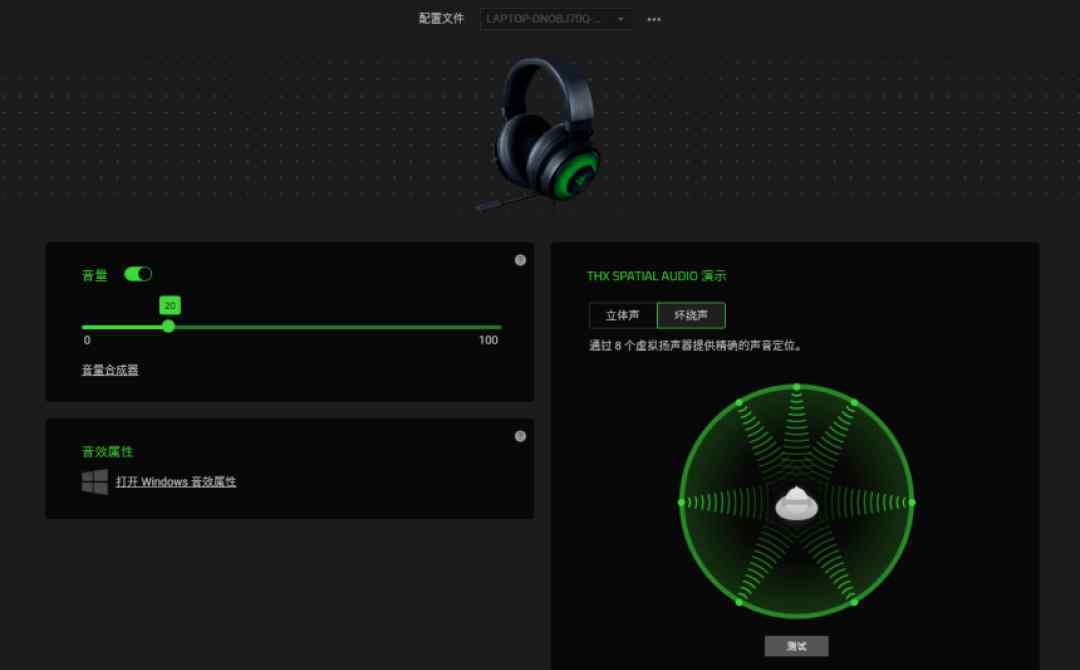1080x670 pixels.
Task: Click the 音效属性 section title
Action: tap(107, 452)
